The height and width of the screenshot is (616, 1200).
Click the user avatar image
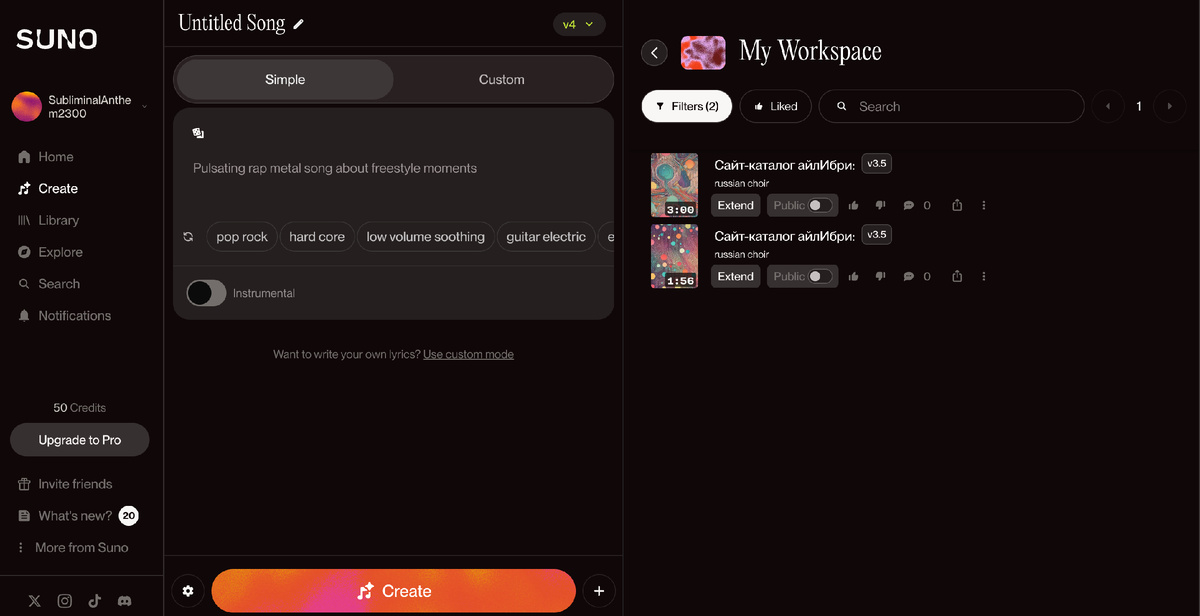[26, 107]
